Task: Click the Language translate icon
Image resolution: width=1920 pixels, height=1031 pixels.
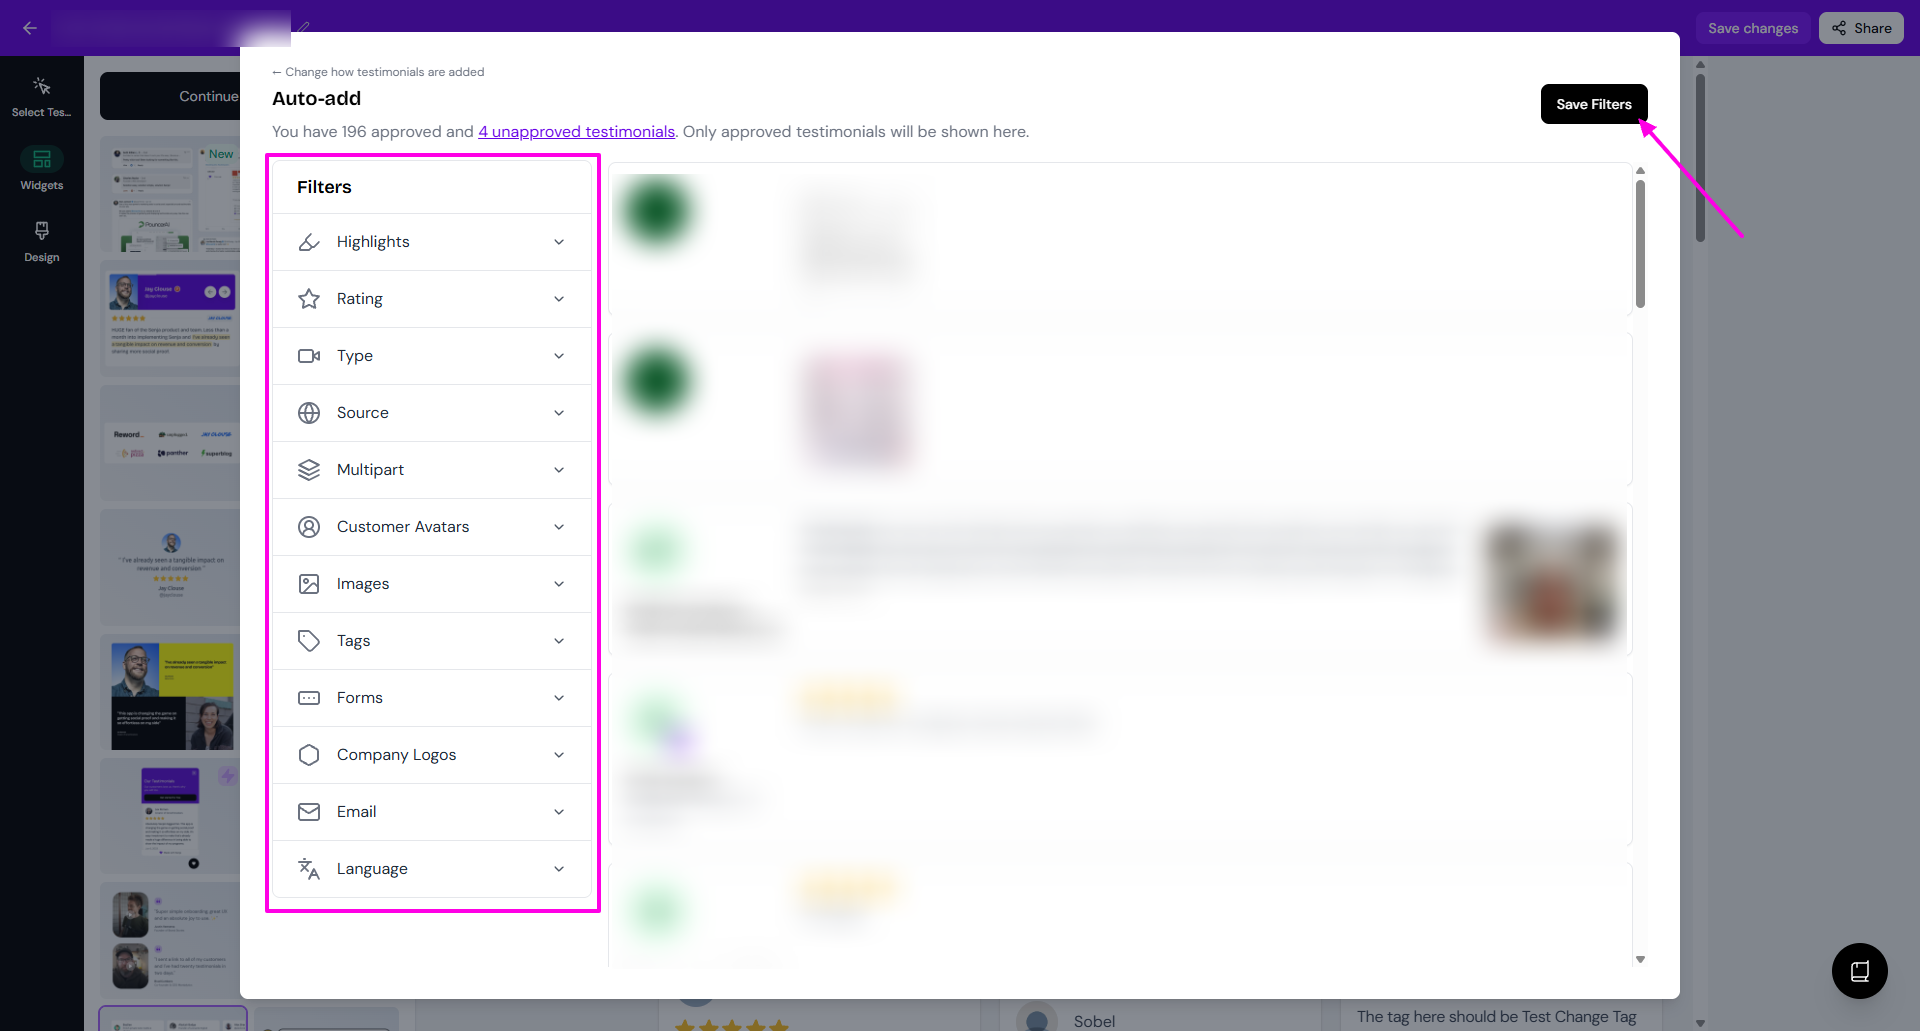Action: pyautogui.click(x=309, y=869)
